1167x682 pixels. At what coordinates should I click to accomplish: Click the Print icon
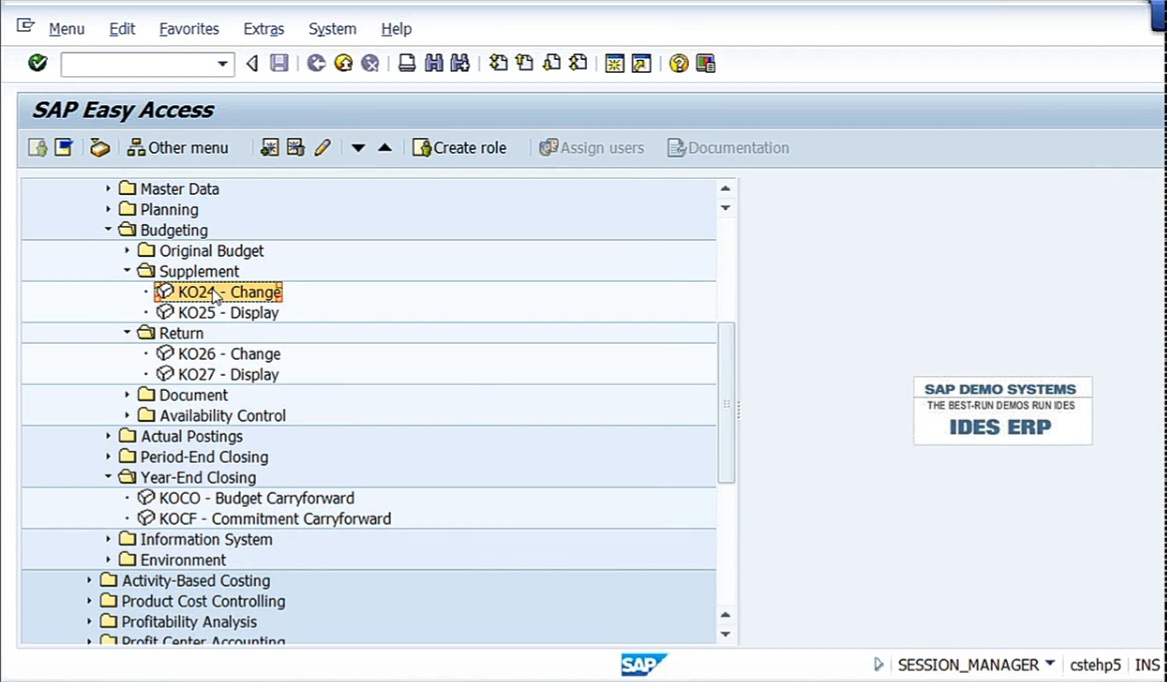(406, 63)
